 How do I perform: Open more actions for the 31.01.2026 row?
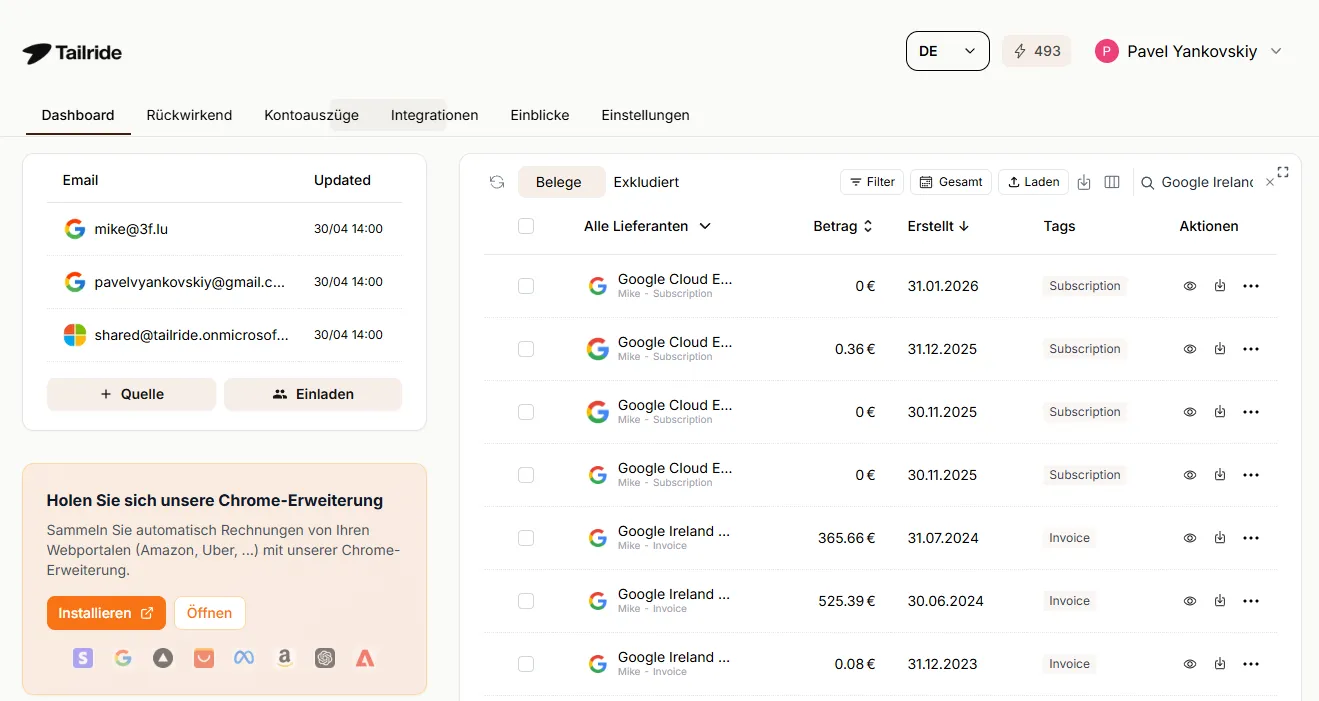[x=1251, y=286]
